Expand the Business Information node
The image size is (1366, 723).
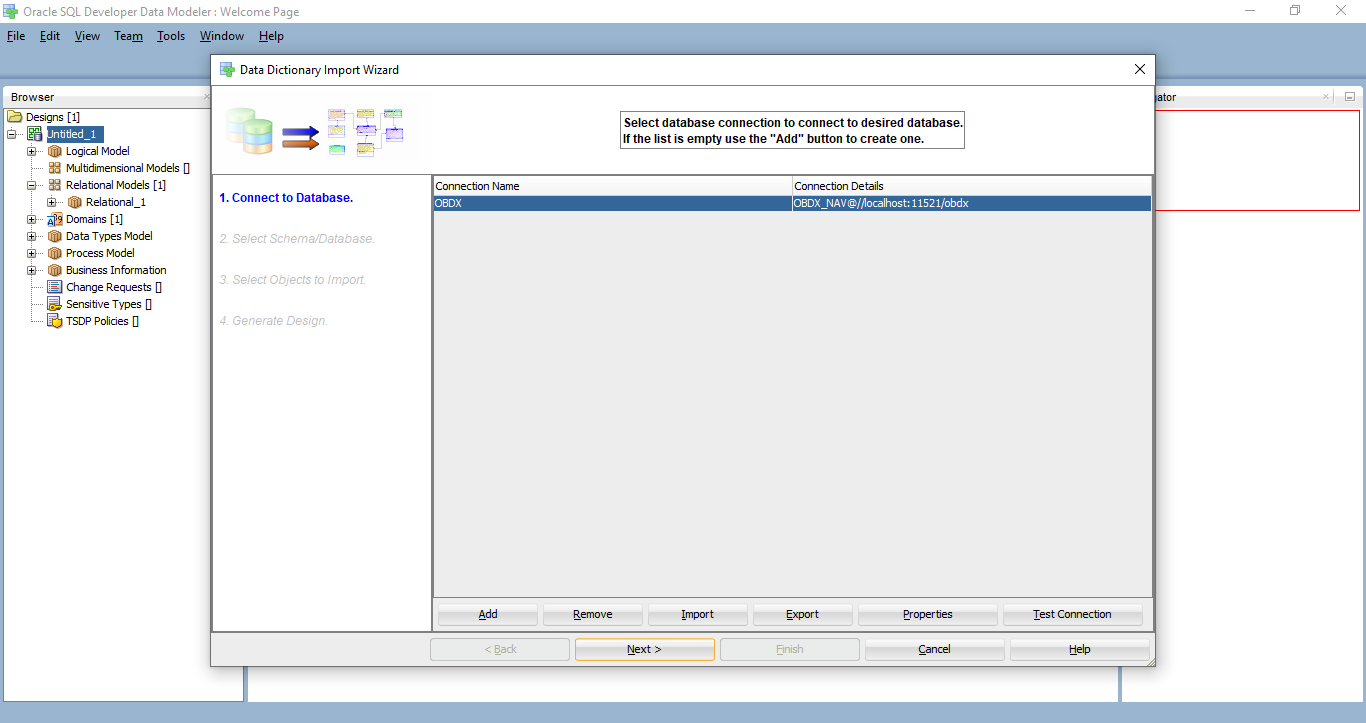coord(31,270)
